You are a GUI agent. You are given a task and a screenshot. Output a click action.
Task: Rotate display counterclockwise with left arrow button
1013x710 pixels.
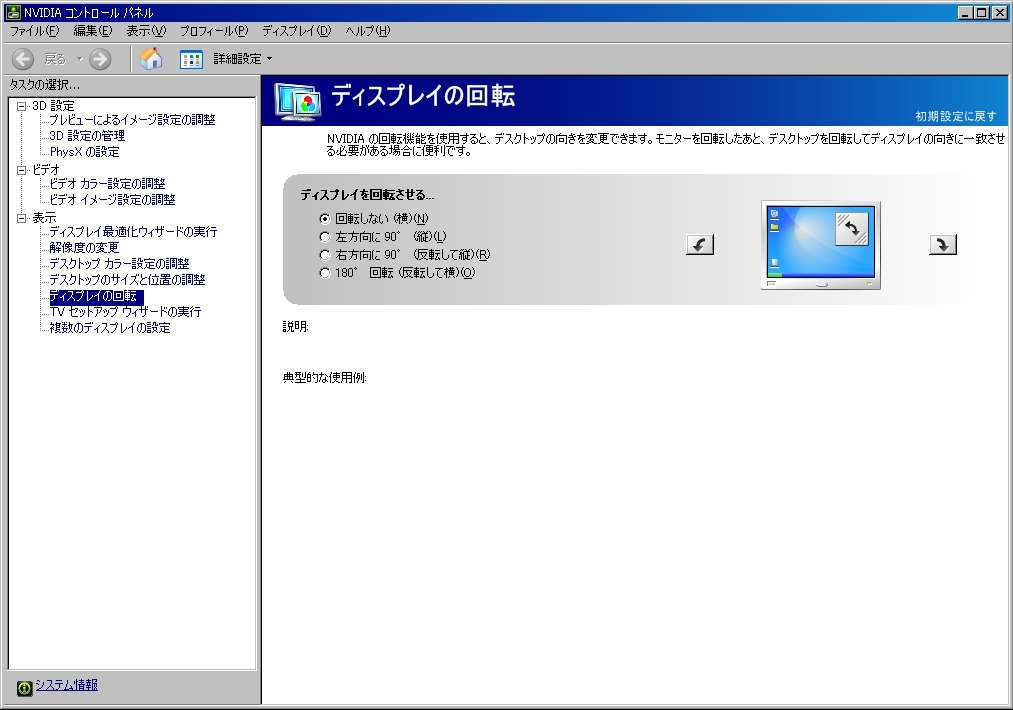[x=700, y=244]
